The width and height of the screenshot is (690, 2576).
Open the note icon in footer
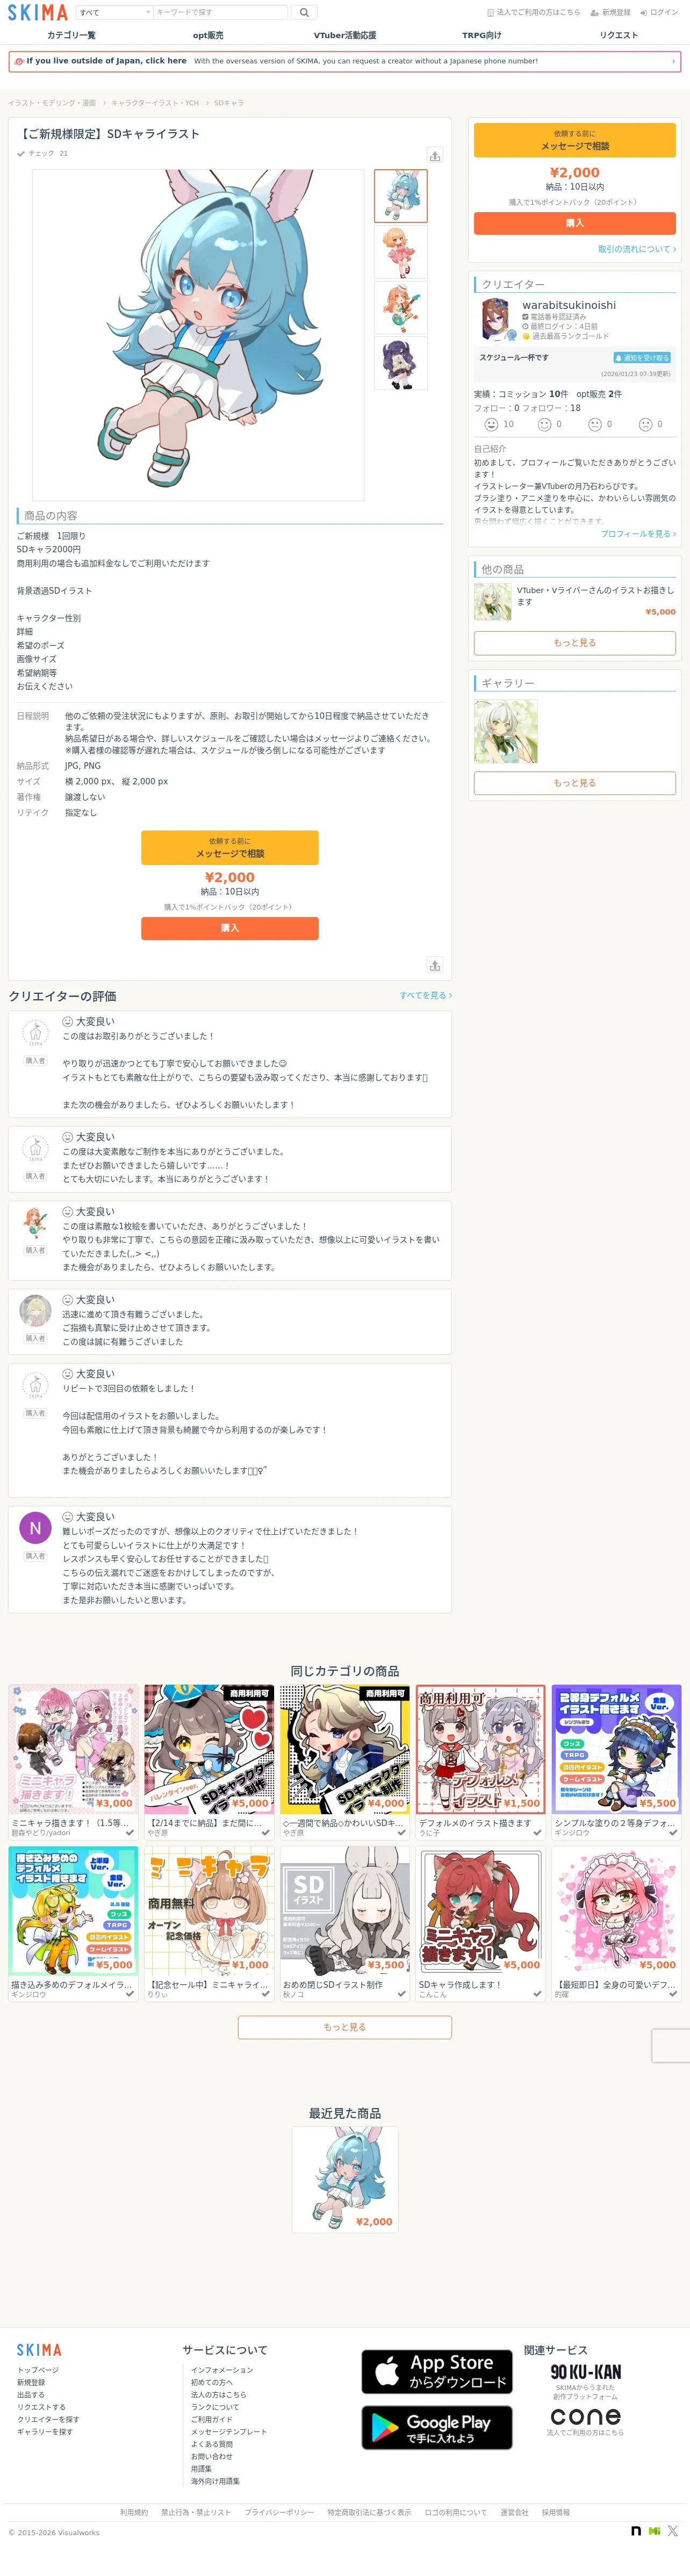coord(636,2531)
